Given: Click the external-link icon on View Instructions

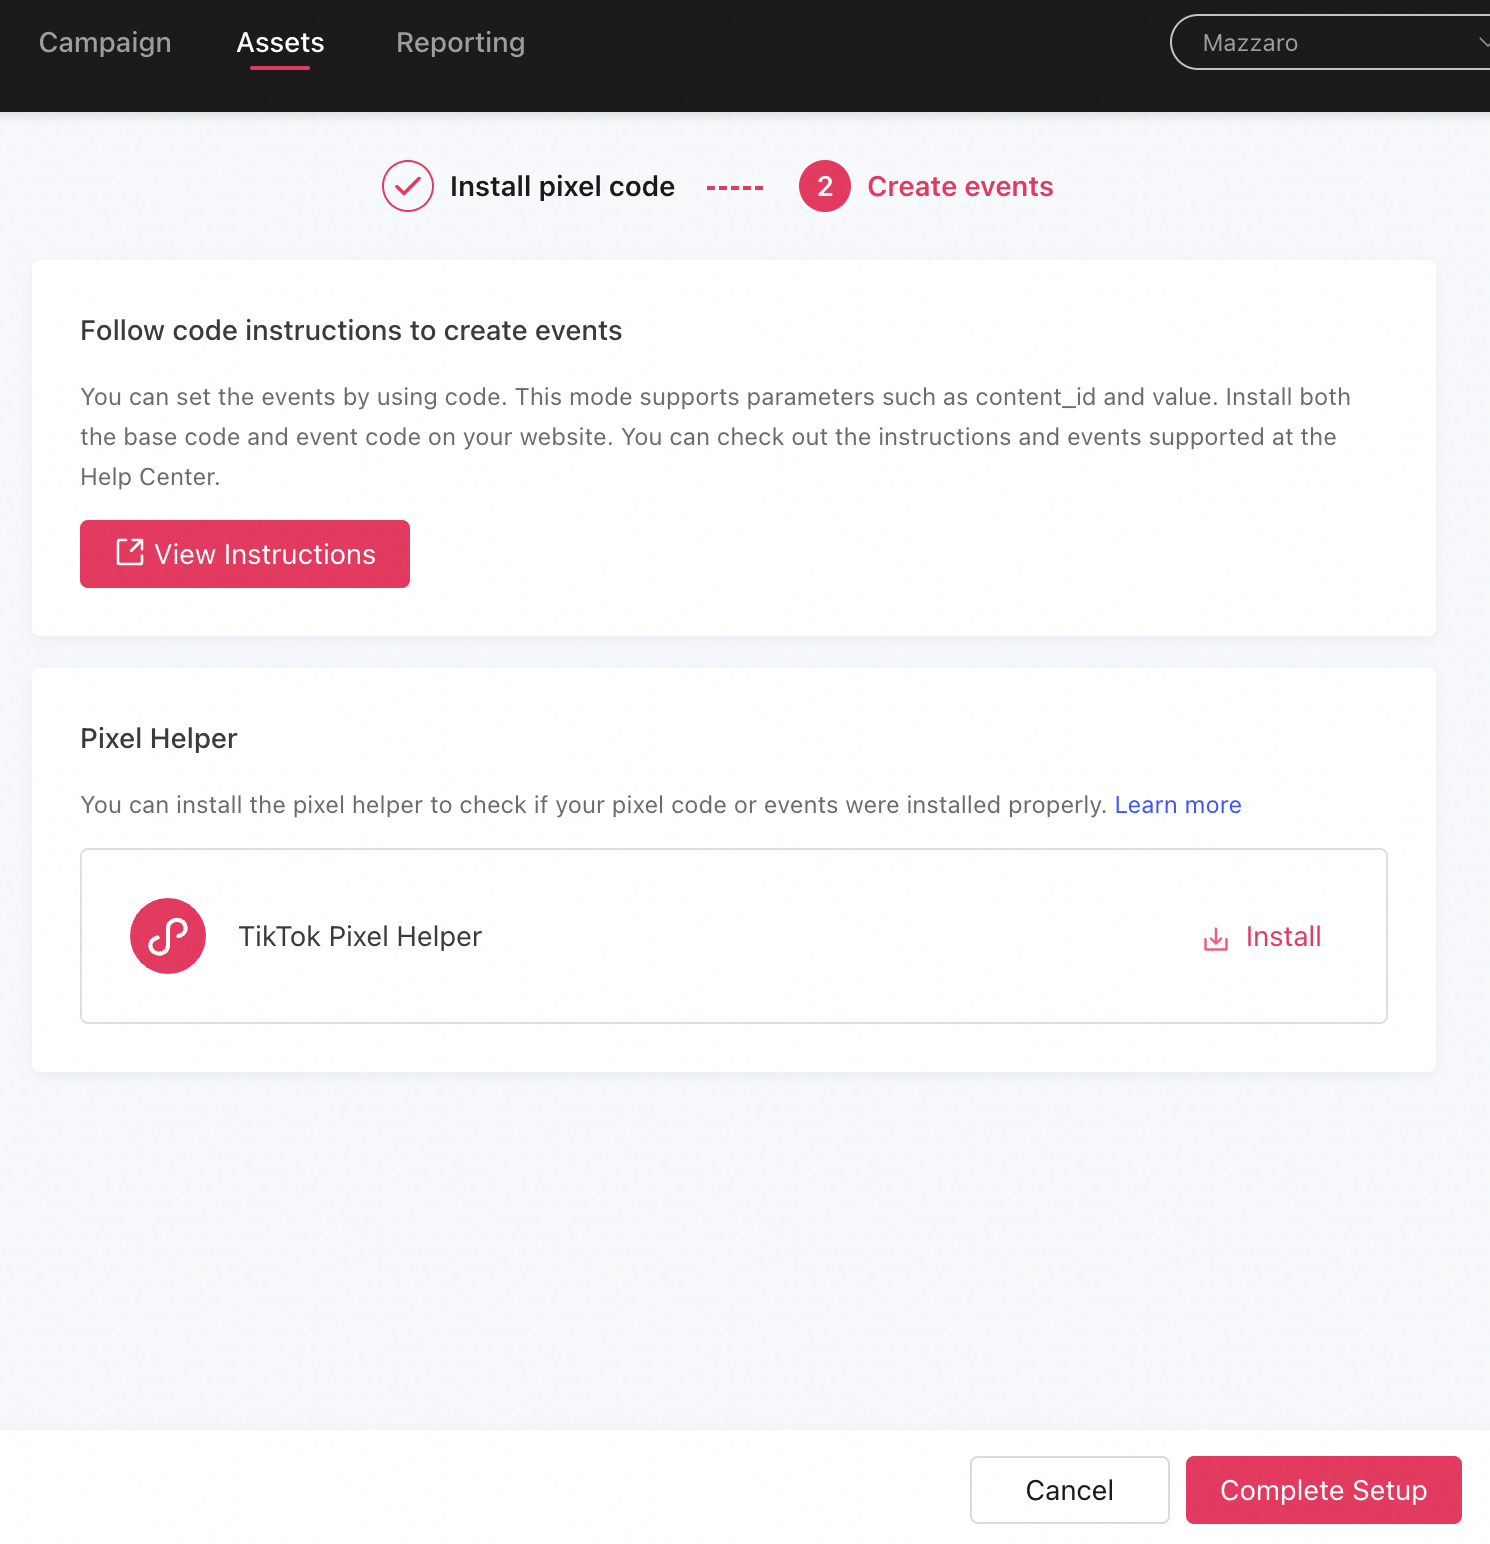Looking at the screenshot, I should [x=130, y=553].
